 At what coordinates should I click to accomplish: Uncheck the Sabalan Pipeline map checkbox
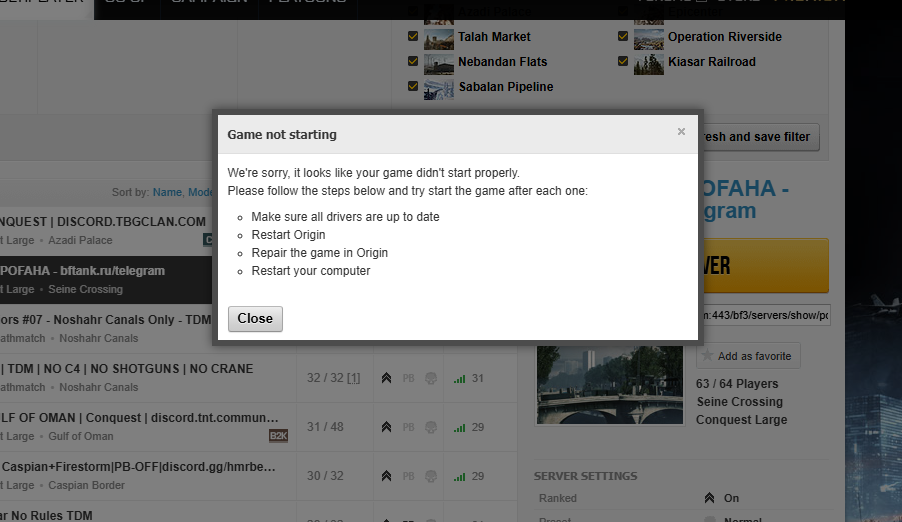(413, 86)
